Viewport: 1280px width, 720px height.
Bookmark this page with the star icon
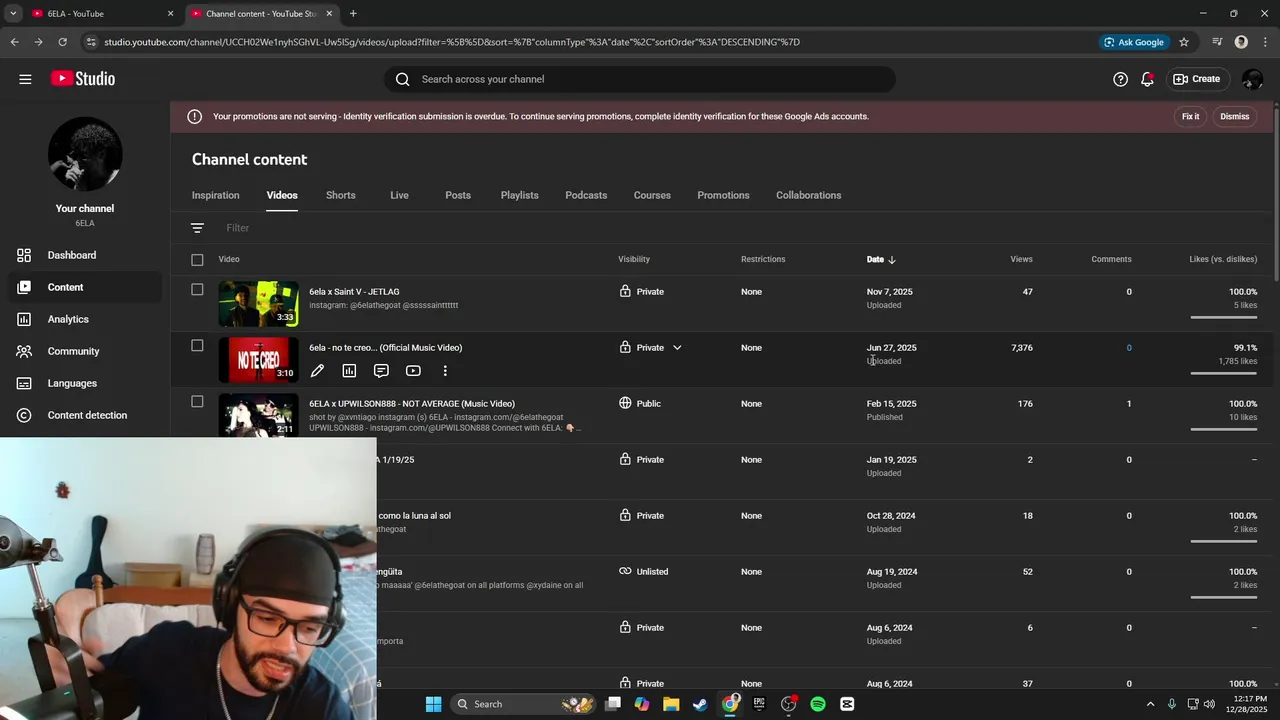[x=1184, y=42]
